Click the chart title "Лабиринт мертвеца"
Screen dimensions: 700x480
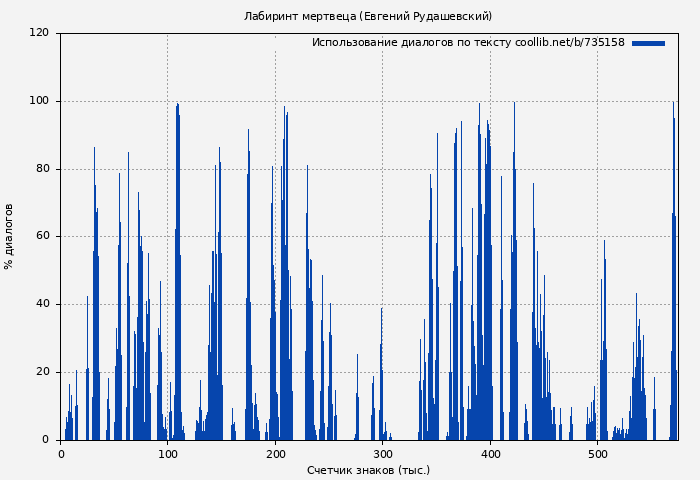pos(368,16)
